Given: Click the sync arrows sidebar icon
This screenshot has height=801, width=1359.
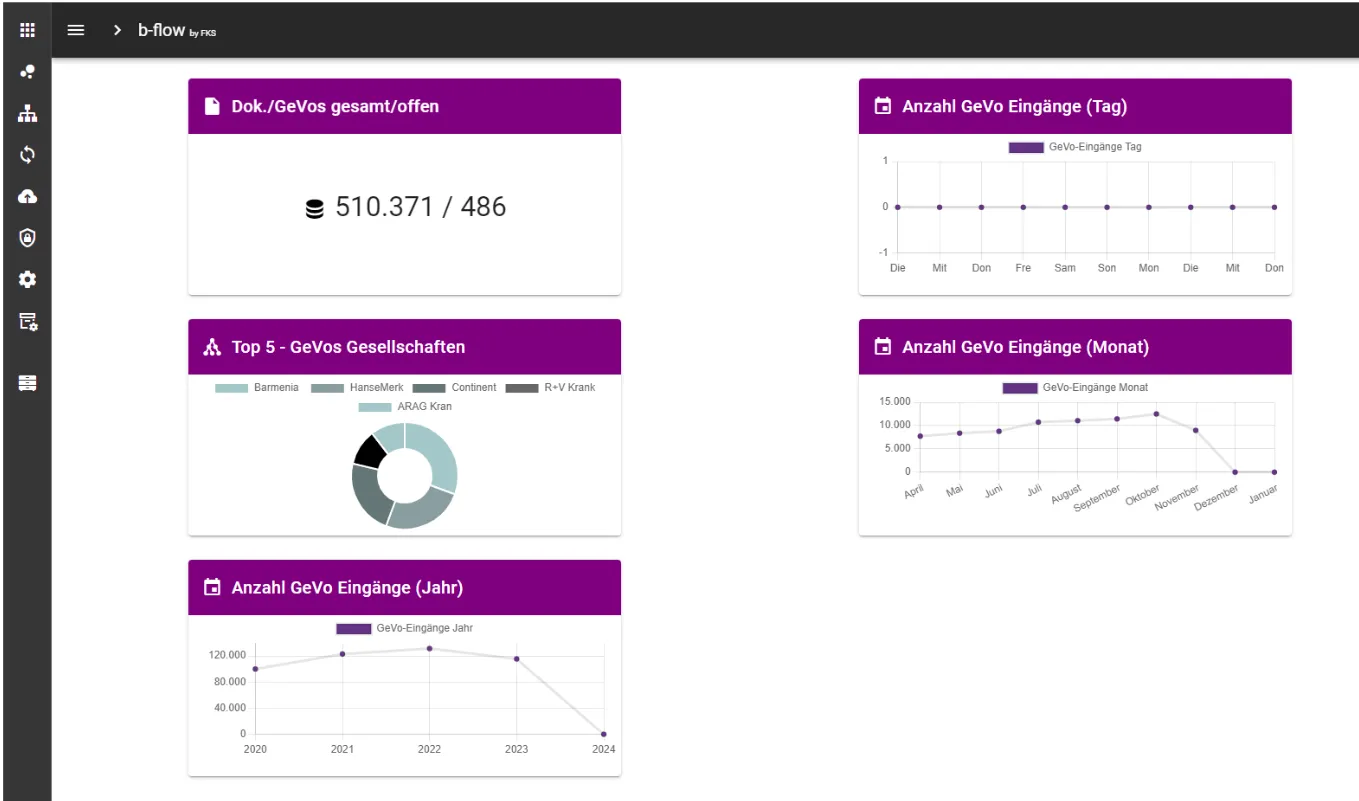Looking at the screenshot, I should (x=27, y=155).
